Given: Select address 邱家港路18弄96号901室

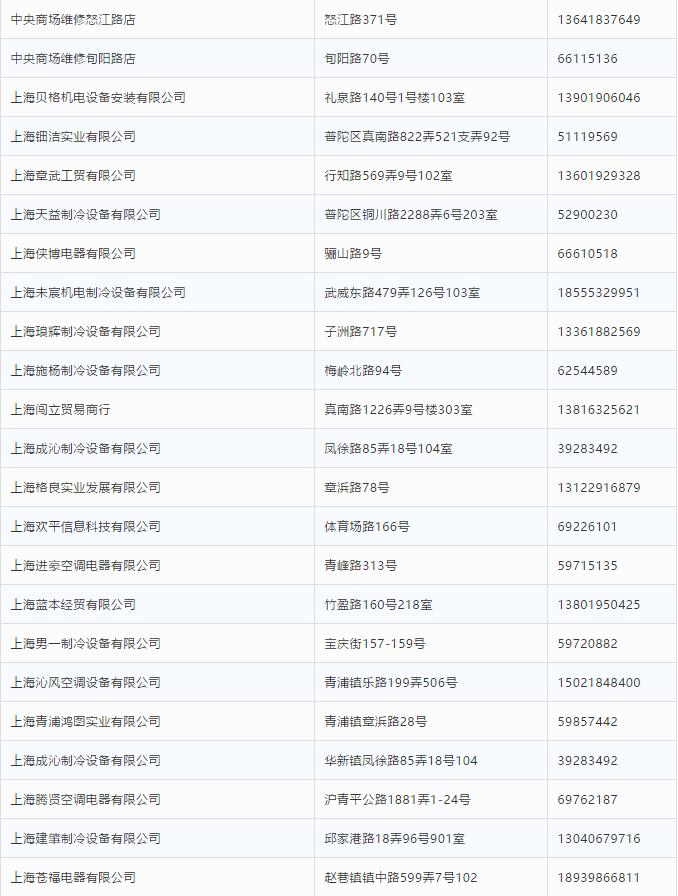Looking at the screenshot, I should click(394, 838).
